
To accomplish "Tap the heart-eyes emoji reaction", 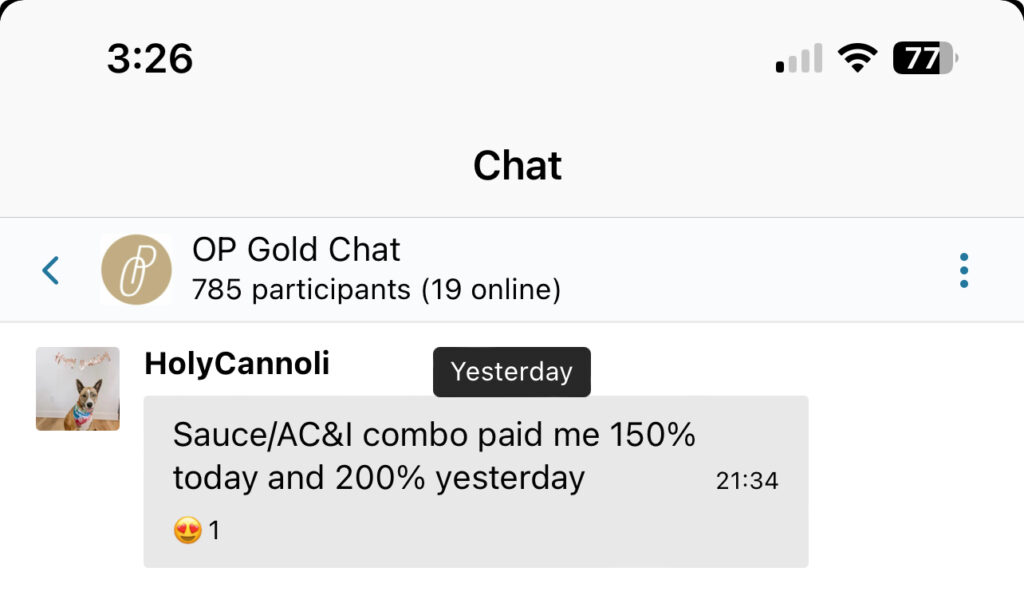I will pyautogui.click(x=187, y=530).
